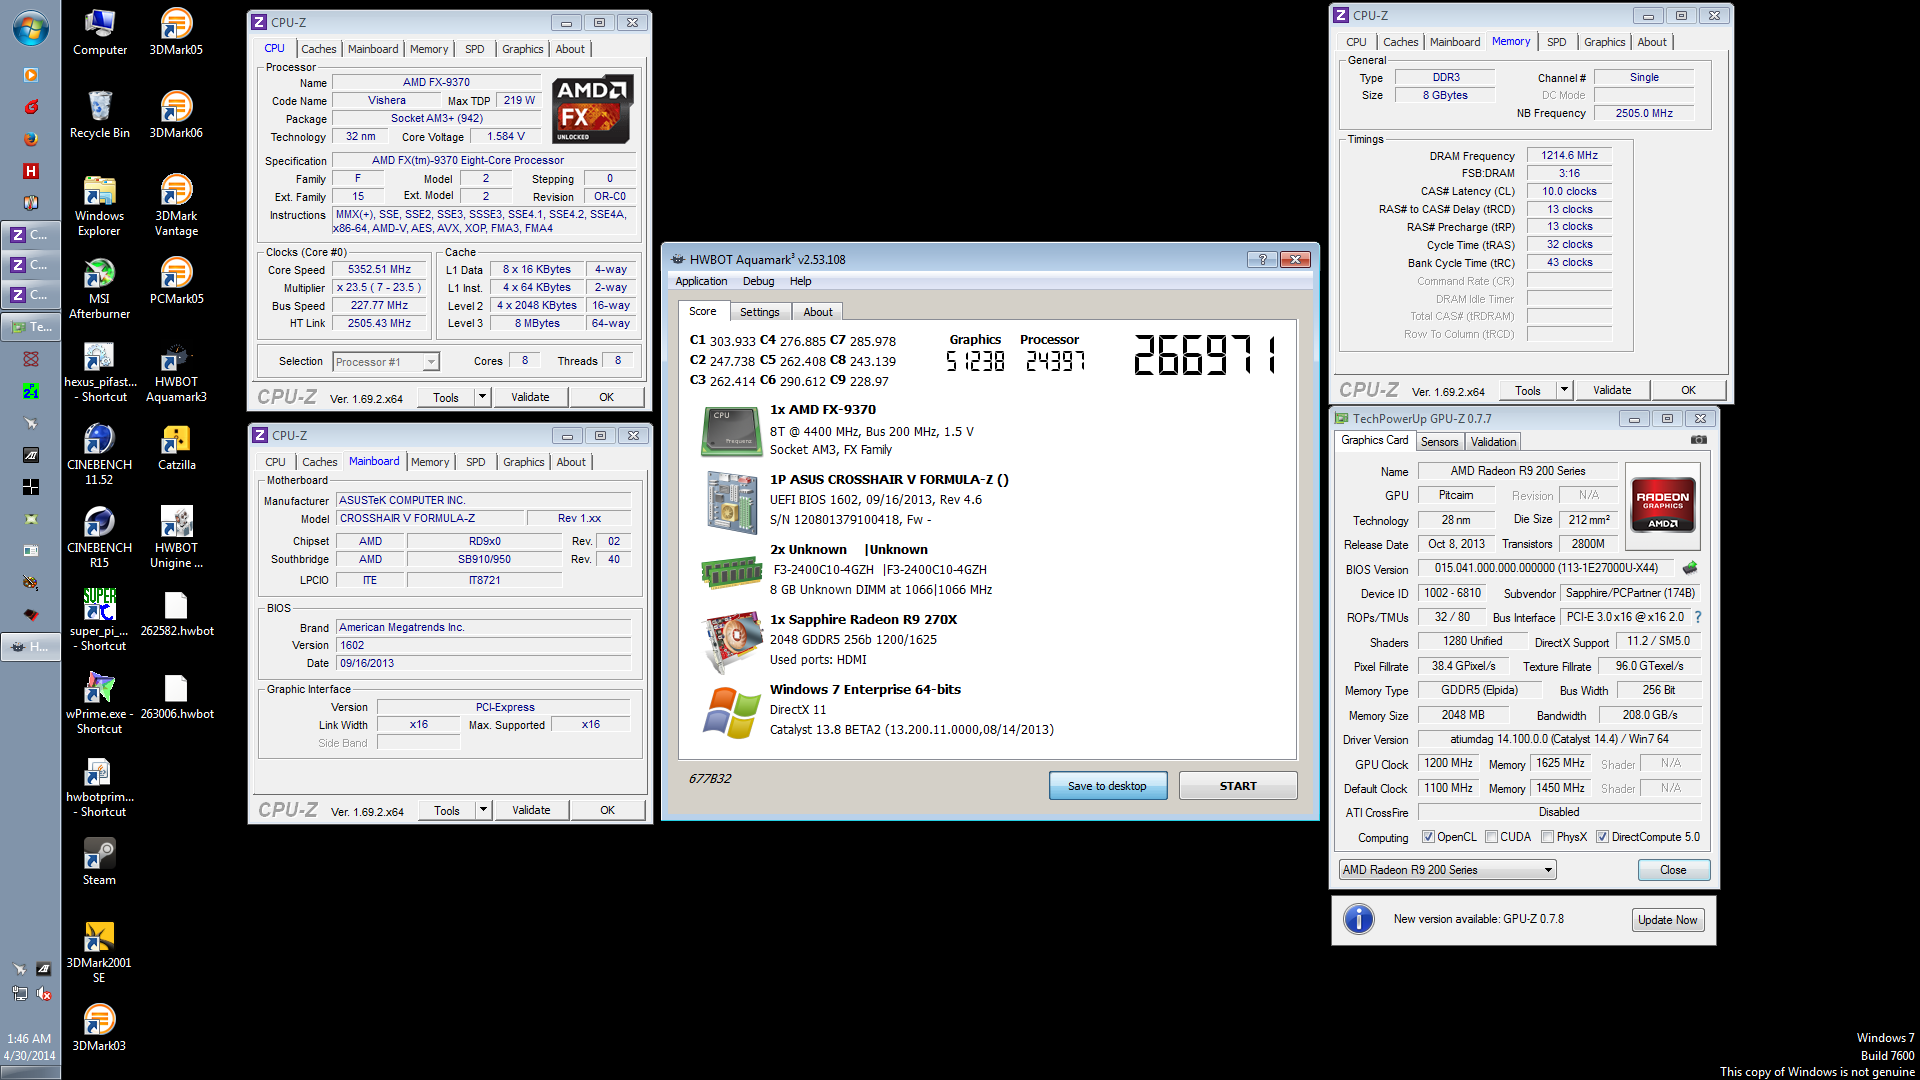Launch the super_pi shortcut

pyautogui.click(x=99, y=620)
